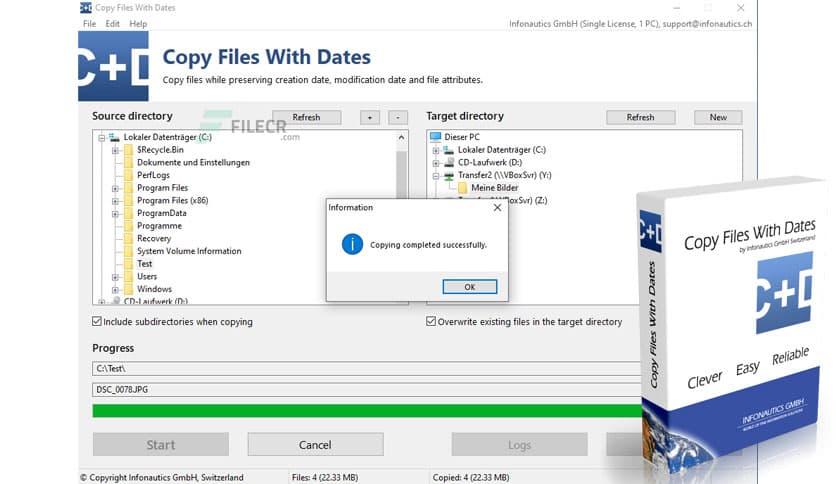Click the support@infonautics.ch license text
836x484 pixels.
click(707, 24)
